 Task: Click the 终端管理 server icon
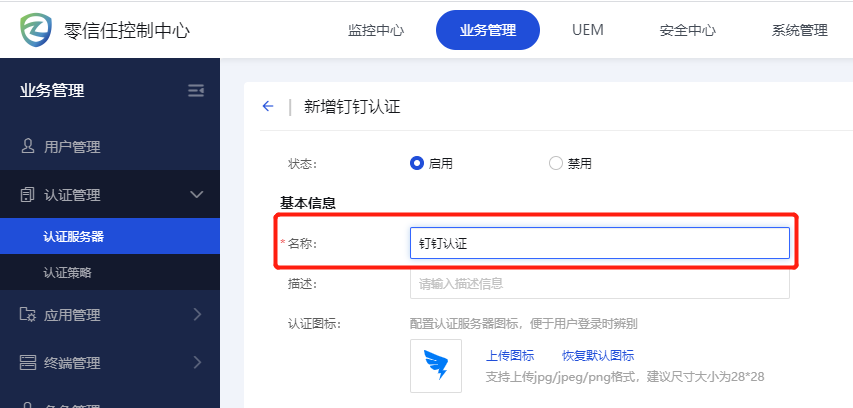[x=28, y=363]
